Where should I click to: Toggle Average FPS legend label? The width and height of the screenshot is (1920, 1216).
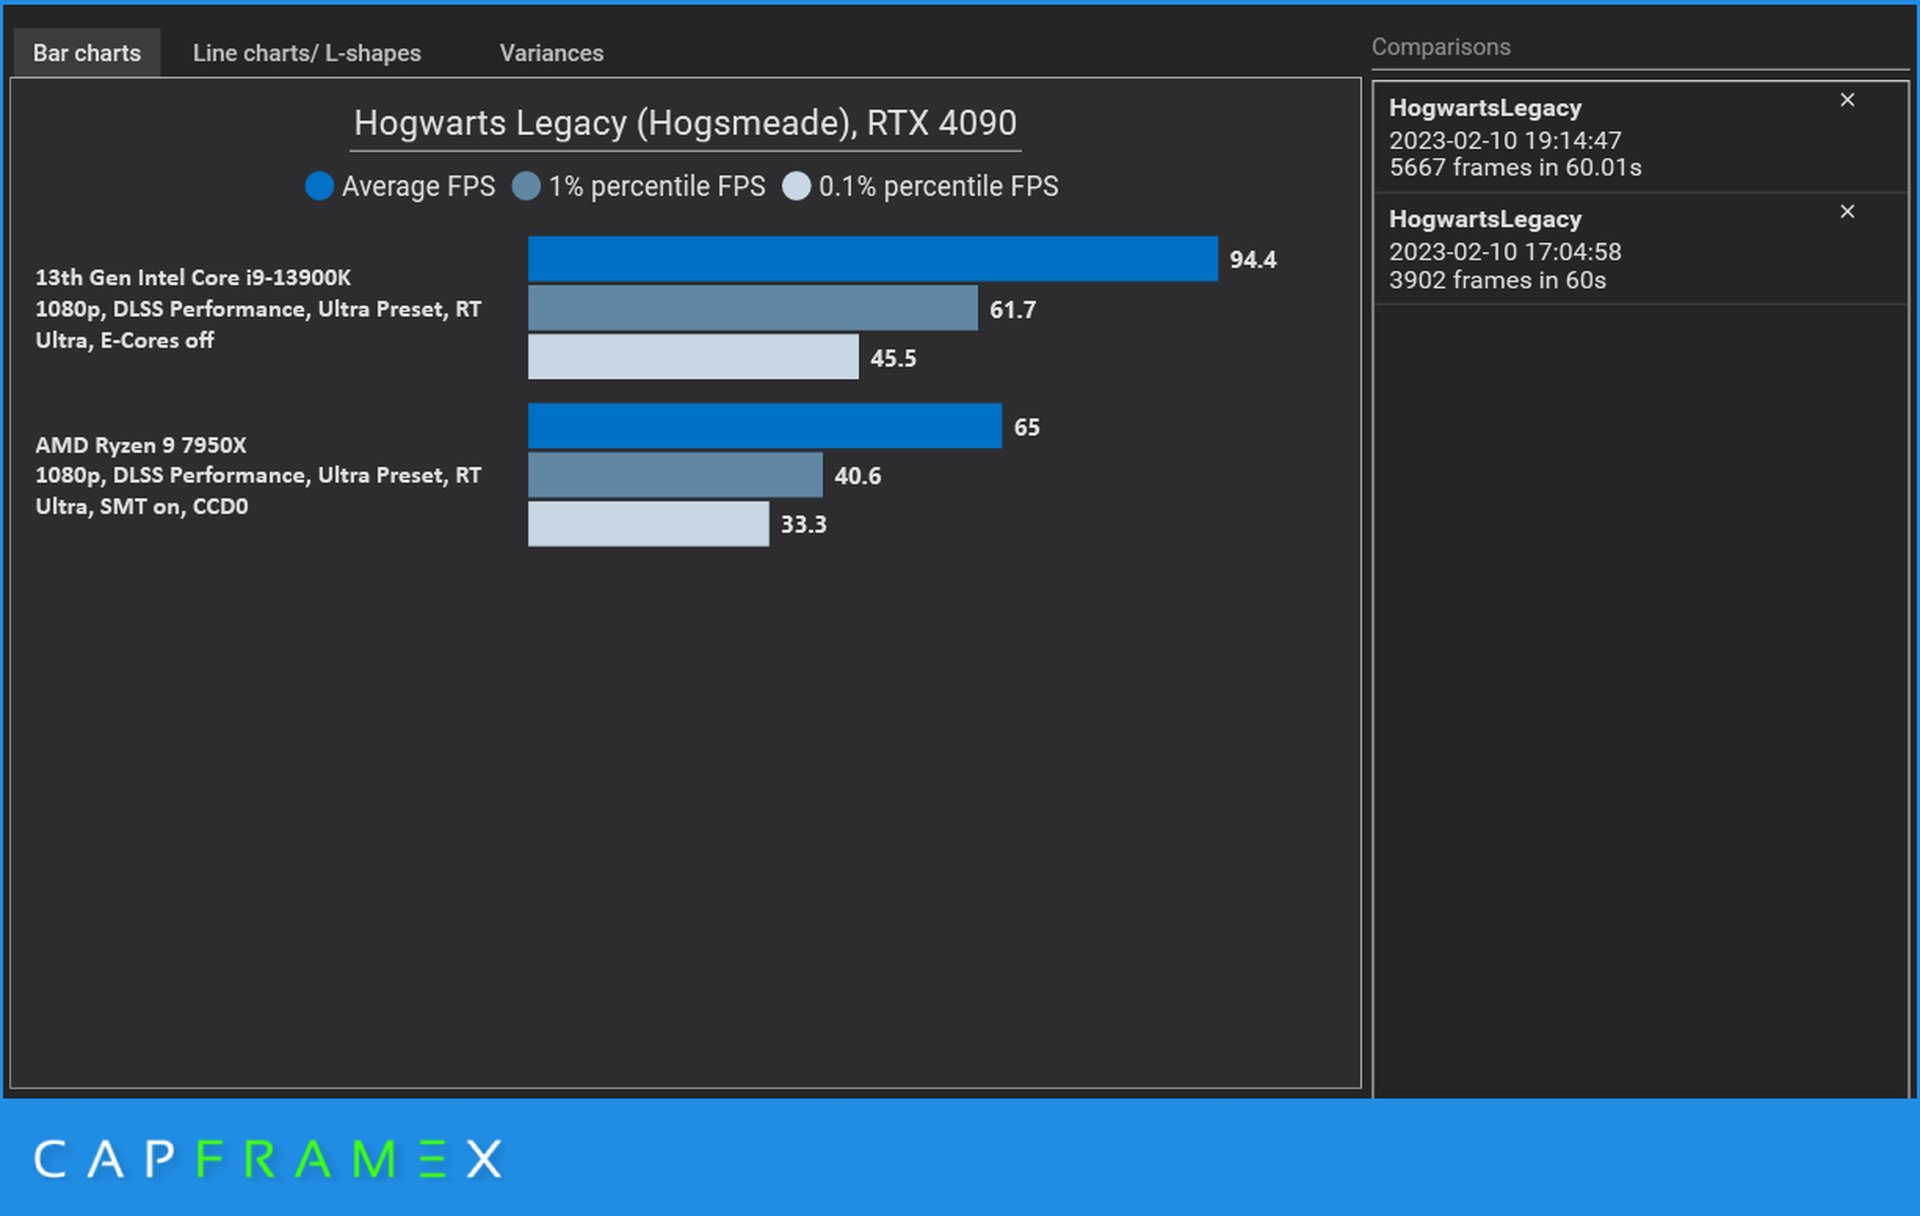point(418,187)
